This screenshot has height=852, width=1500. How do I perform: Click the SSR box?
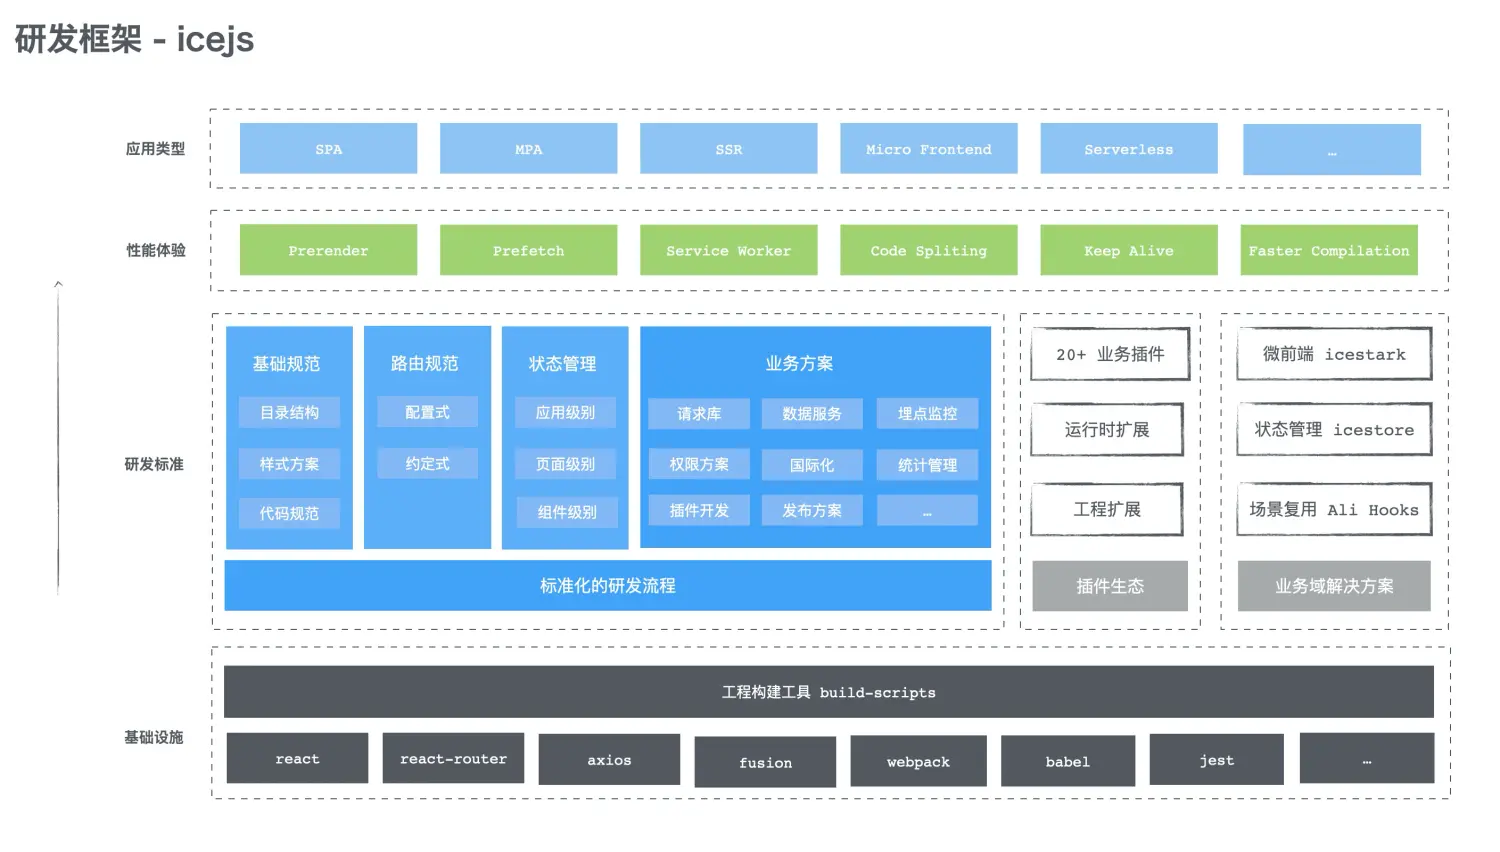click(x=728, y=149)
